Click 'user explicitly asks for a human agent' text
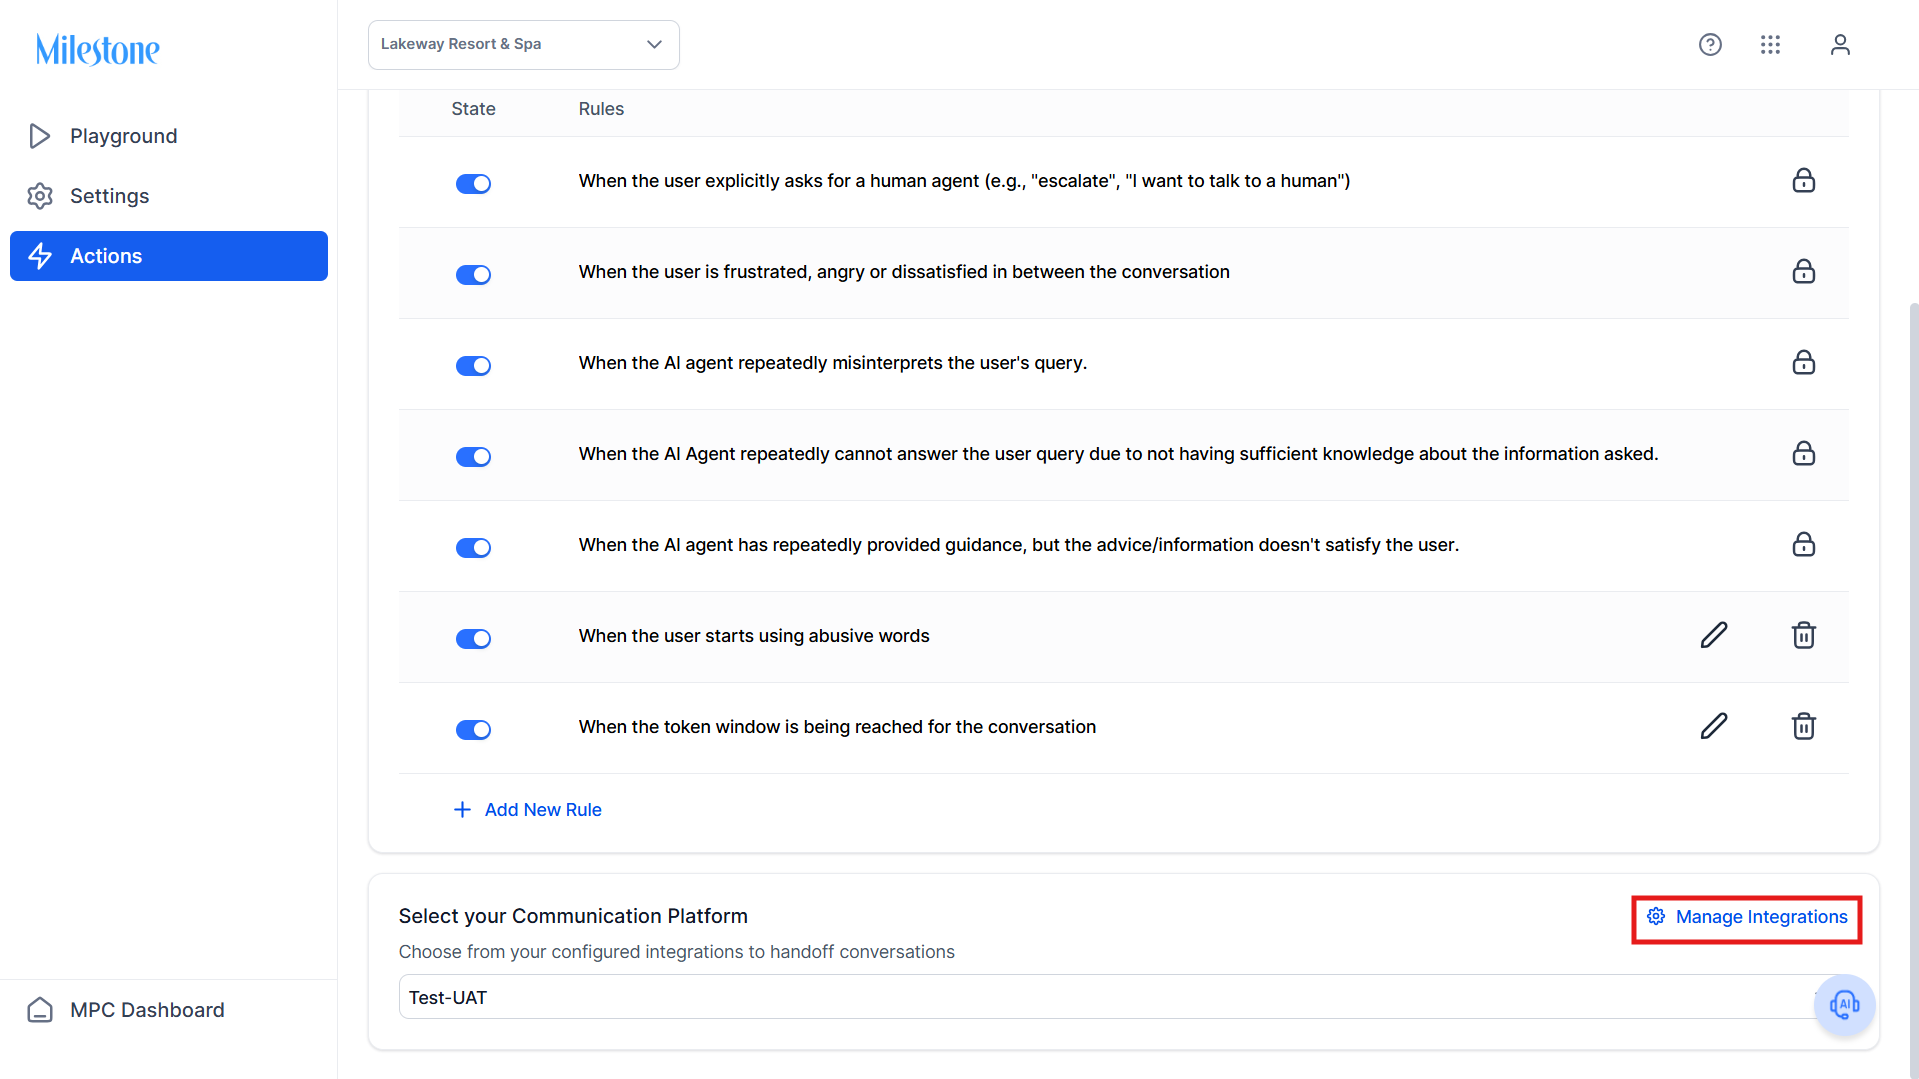Viewport: 1919px width, 1079px height. click(x=964, y=181)
